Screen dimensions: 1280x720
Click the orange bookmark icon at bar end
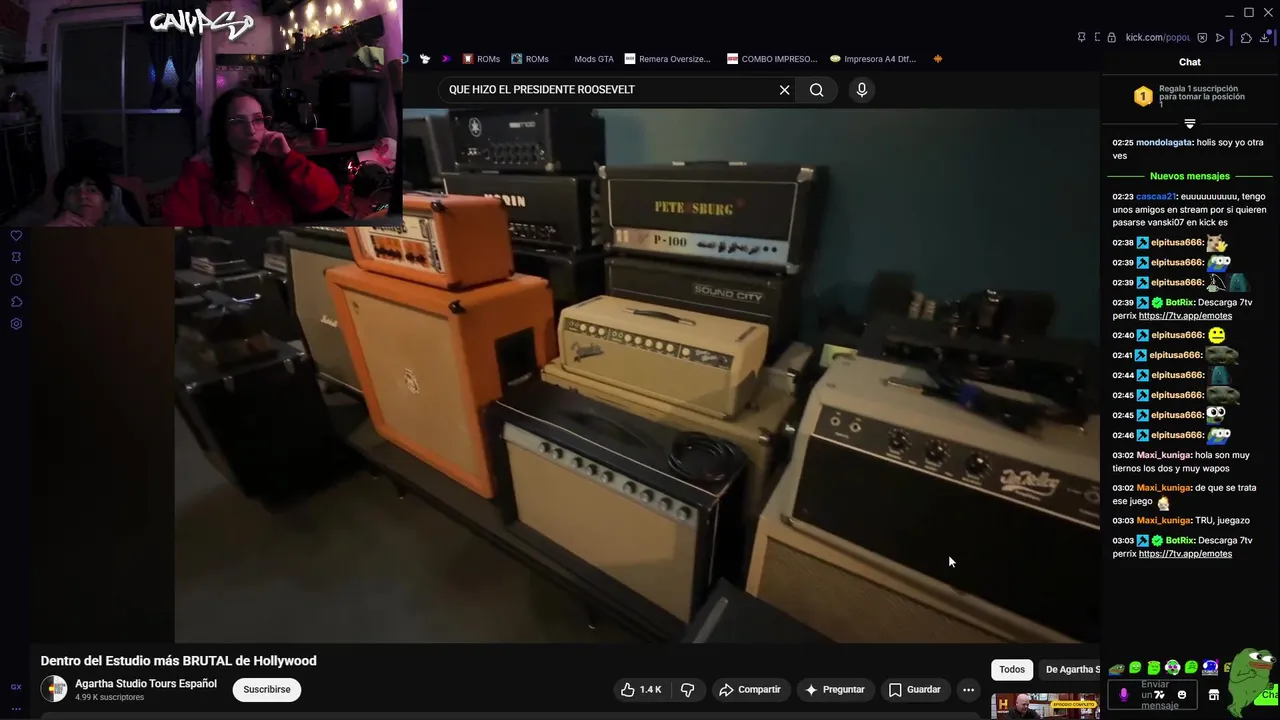937,59
